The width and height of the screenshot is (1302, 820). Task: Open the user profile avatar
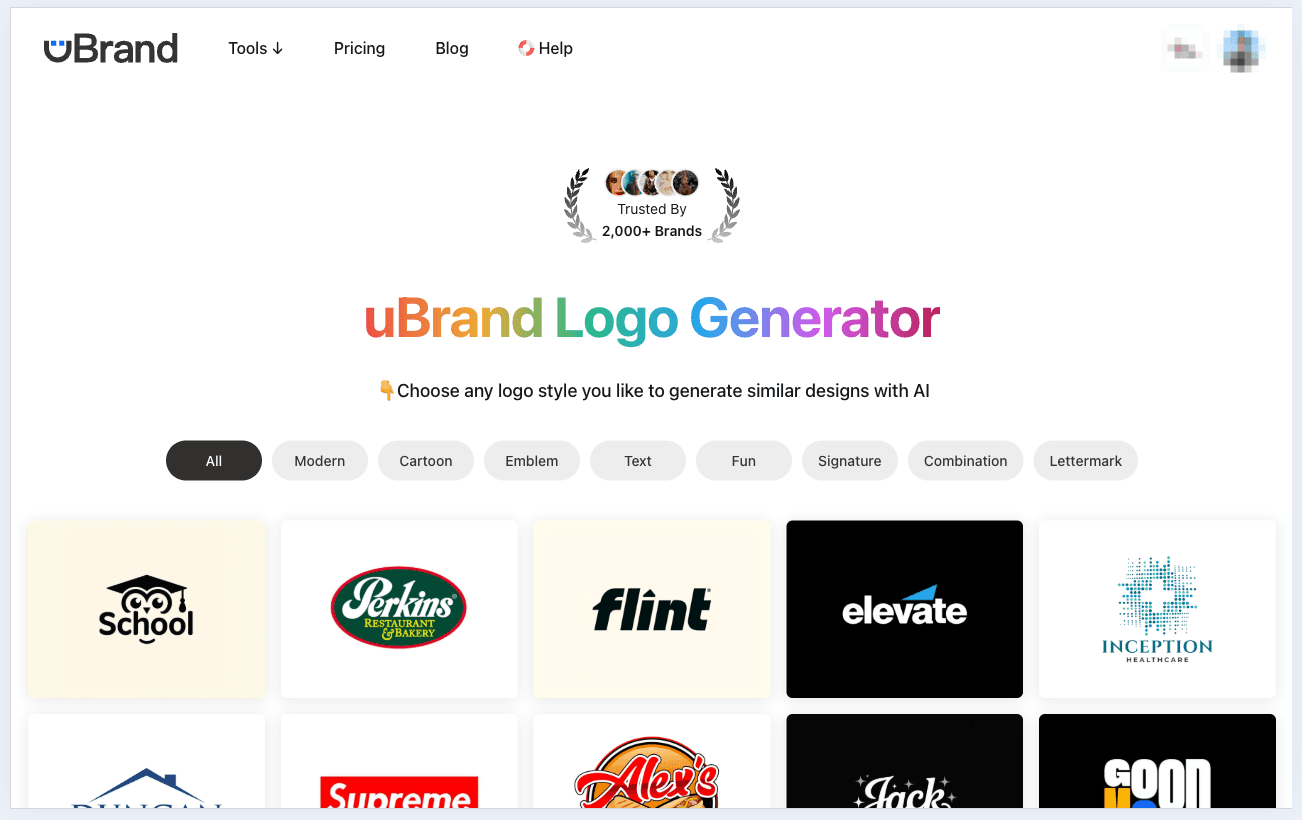pyautogui.click(x=1243, y=49)
